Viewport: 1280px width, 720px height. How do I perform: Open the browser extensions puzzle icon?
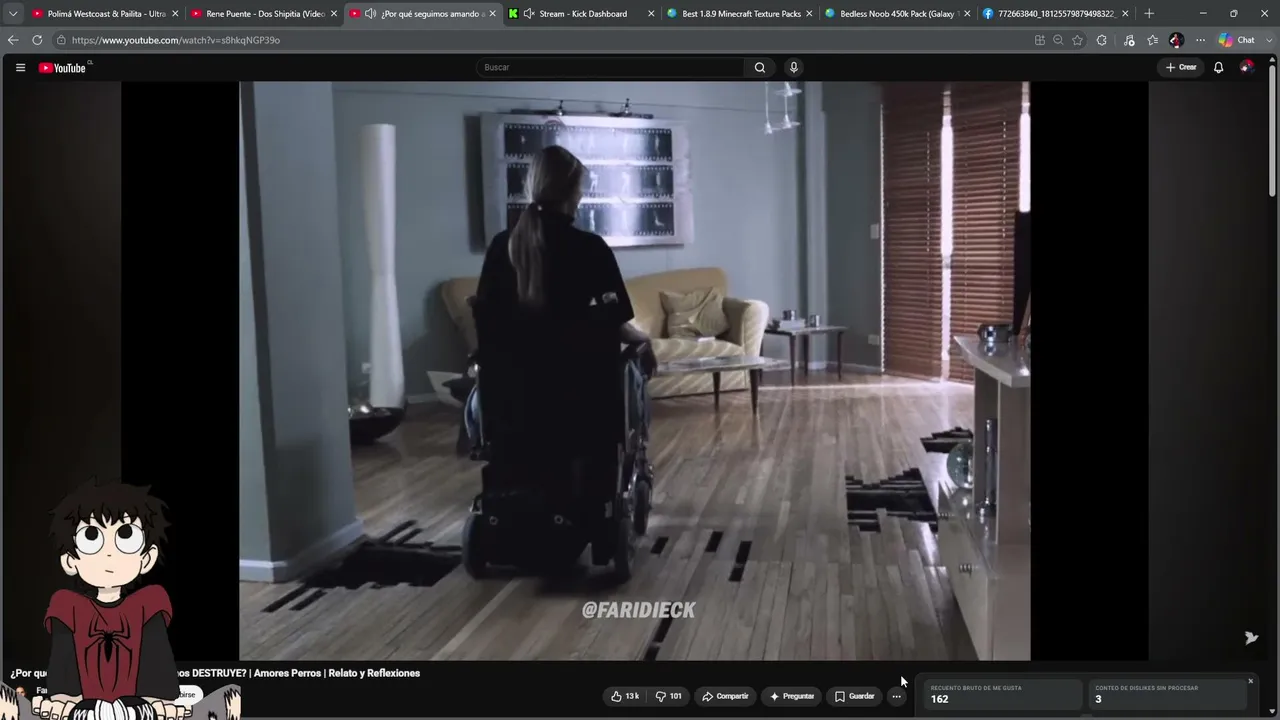point(1102,40)
